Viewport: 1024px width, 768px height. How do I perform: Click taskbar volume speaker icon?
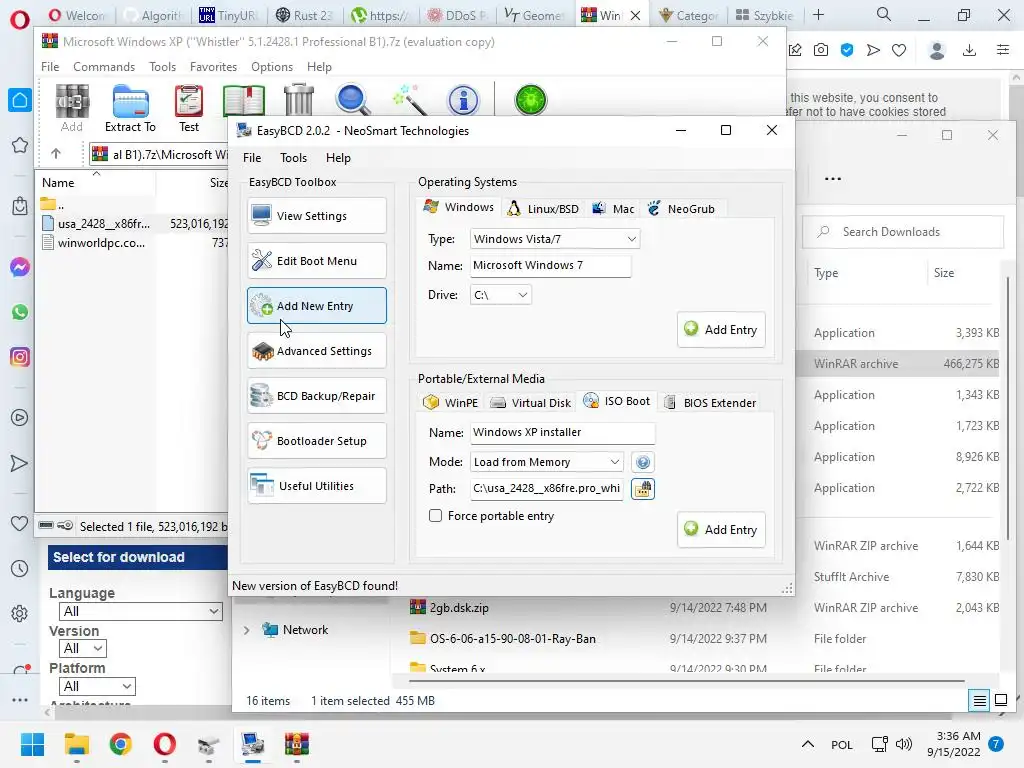[x=904, y=744]
